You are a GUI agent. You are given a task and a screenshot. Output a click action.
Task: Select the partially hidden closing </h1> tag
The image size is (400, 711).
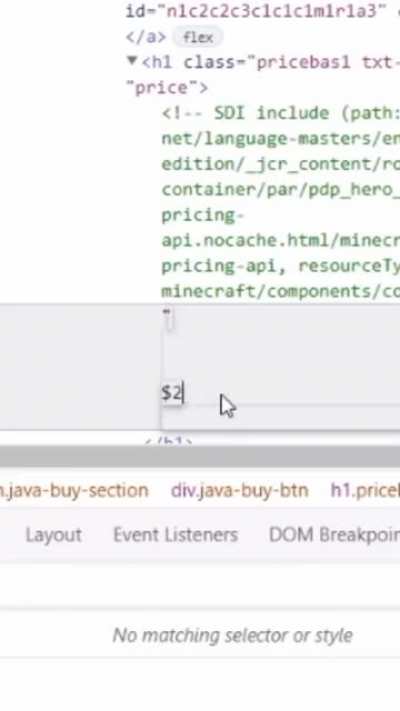169,441
